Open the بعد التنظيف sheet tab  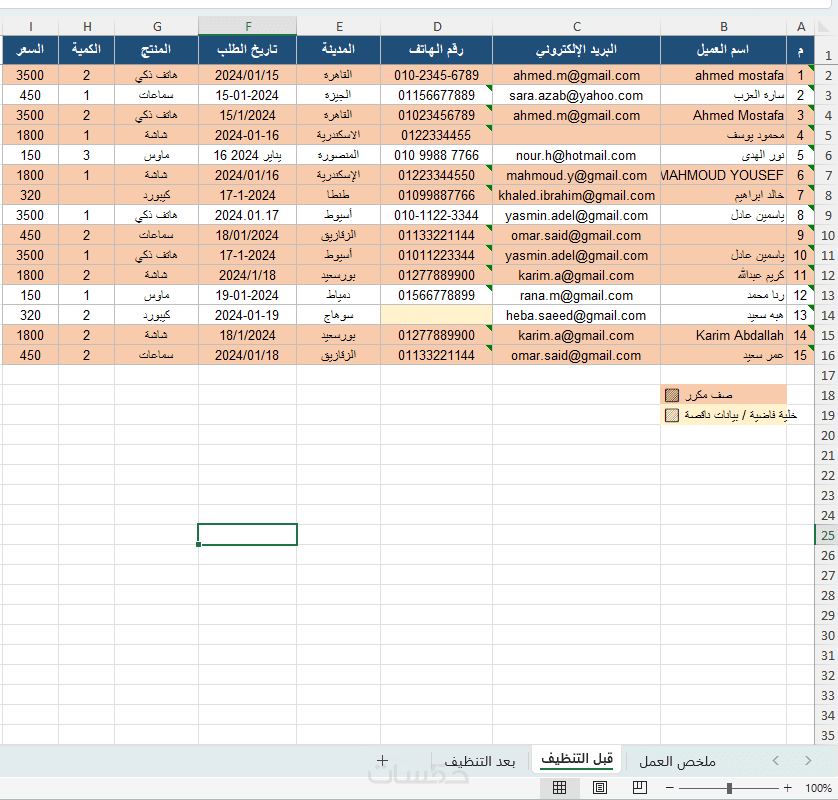(479, 761)
